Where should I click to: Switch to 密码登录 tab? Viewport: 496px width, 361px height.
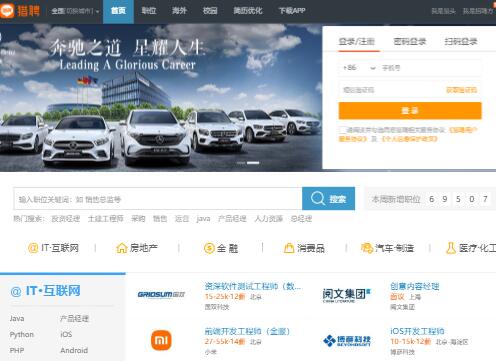click(410, 42)
